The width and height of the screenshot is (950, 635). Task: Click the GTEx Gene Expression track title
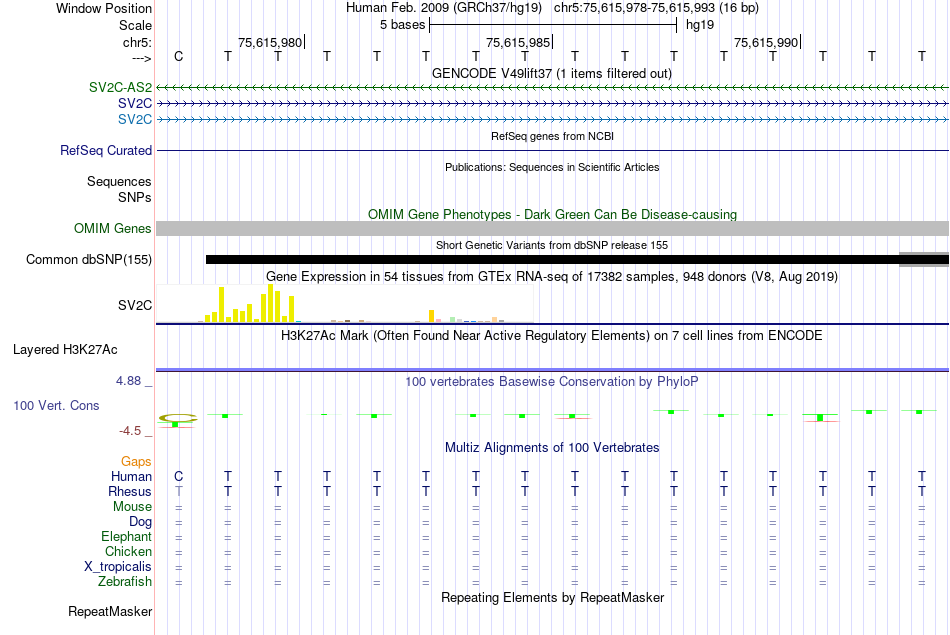click(552, 277)
